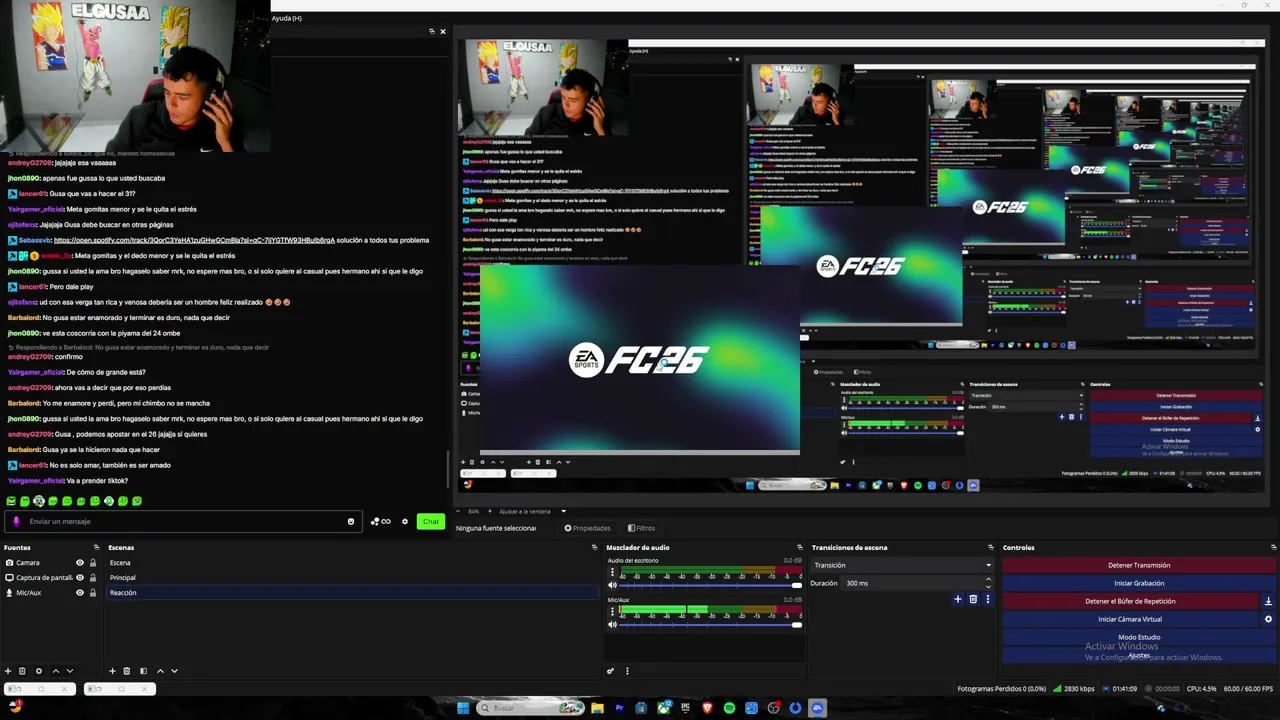The height and width of the screenshot is (720, 1280).
Task: Move source down in Fuentes list
Action: click(70, 671)
